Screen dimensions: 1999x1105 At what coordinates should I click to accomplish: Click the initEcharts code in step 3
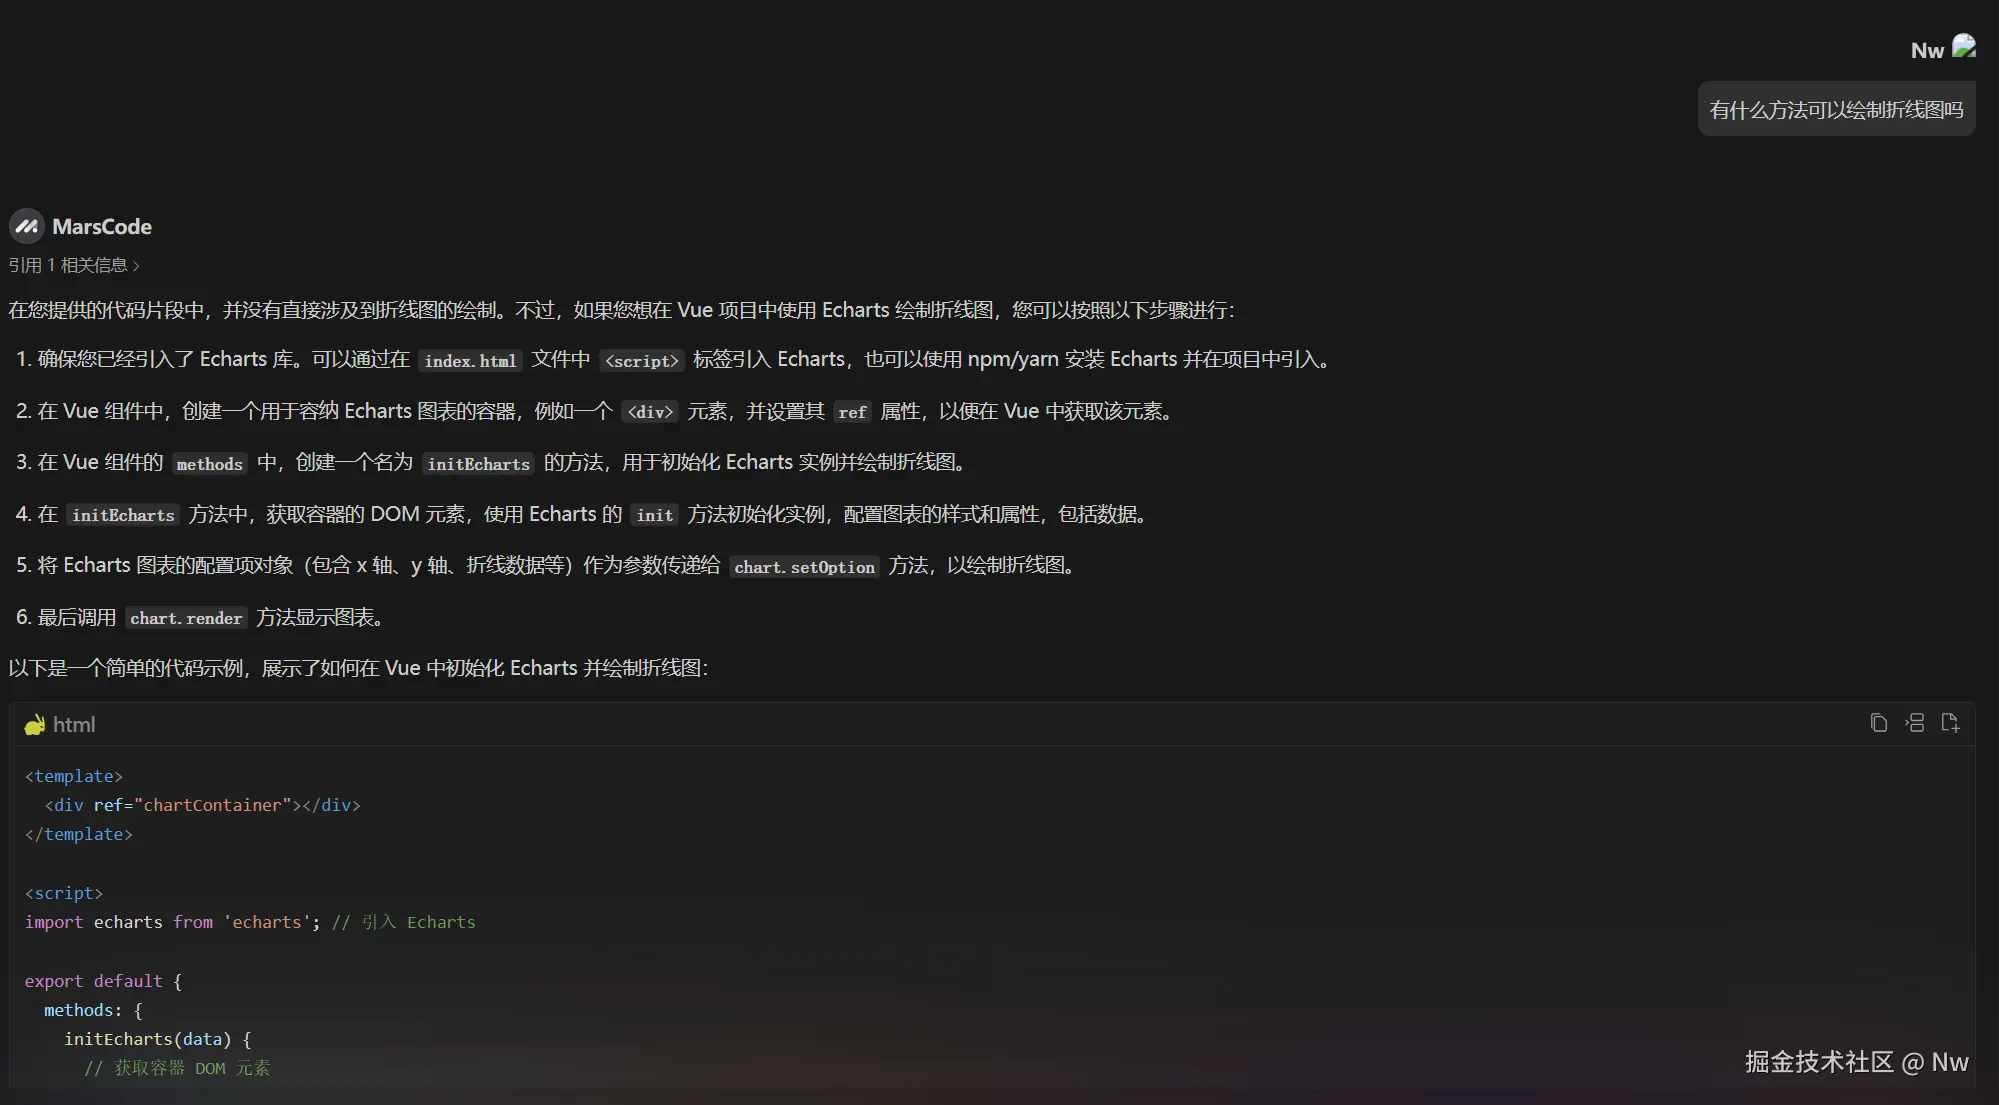(478, 464)
